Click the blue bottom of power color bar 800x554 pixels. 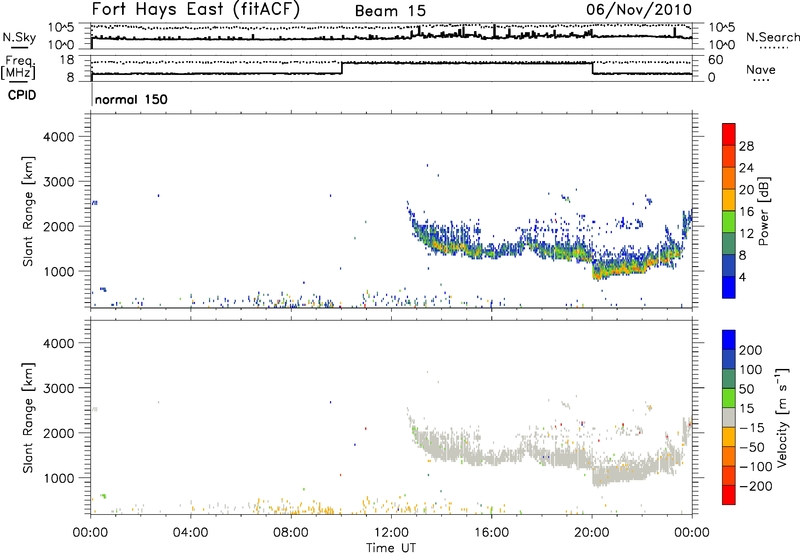pos(729,287)
